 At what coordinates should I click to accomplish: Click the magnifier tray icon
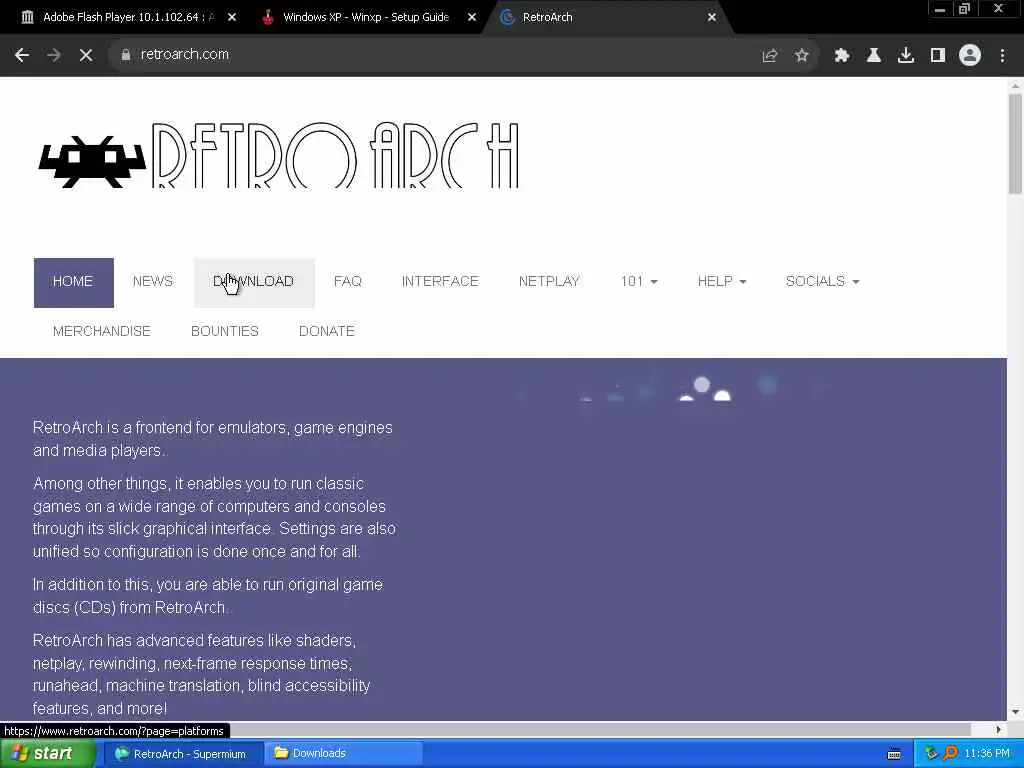point(950,754)
